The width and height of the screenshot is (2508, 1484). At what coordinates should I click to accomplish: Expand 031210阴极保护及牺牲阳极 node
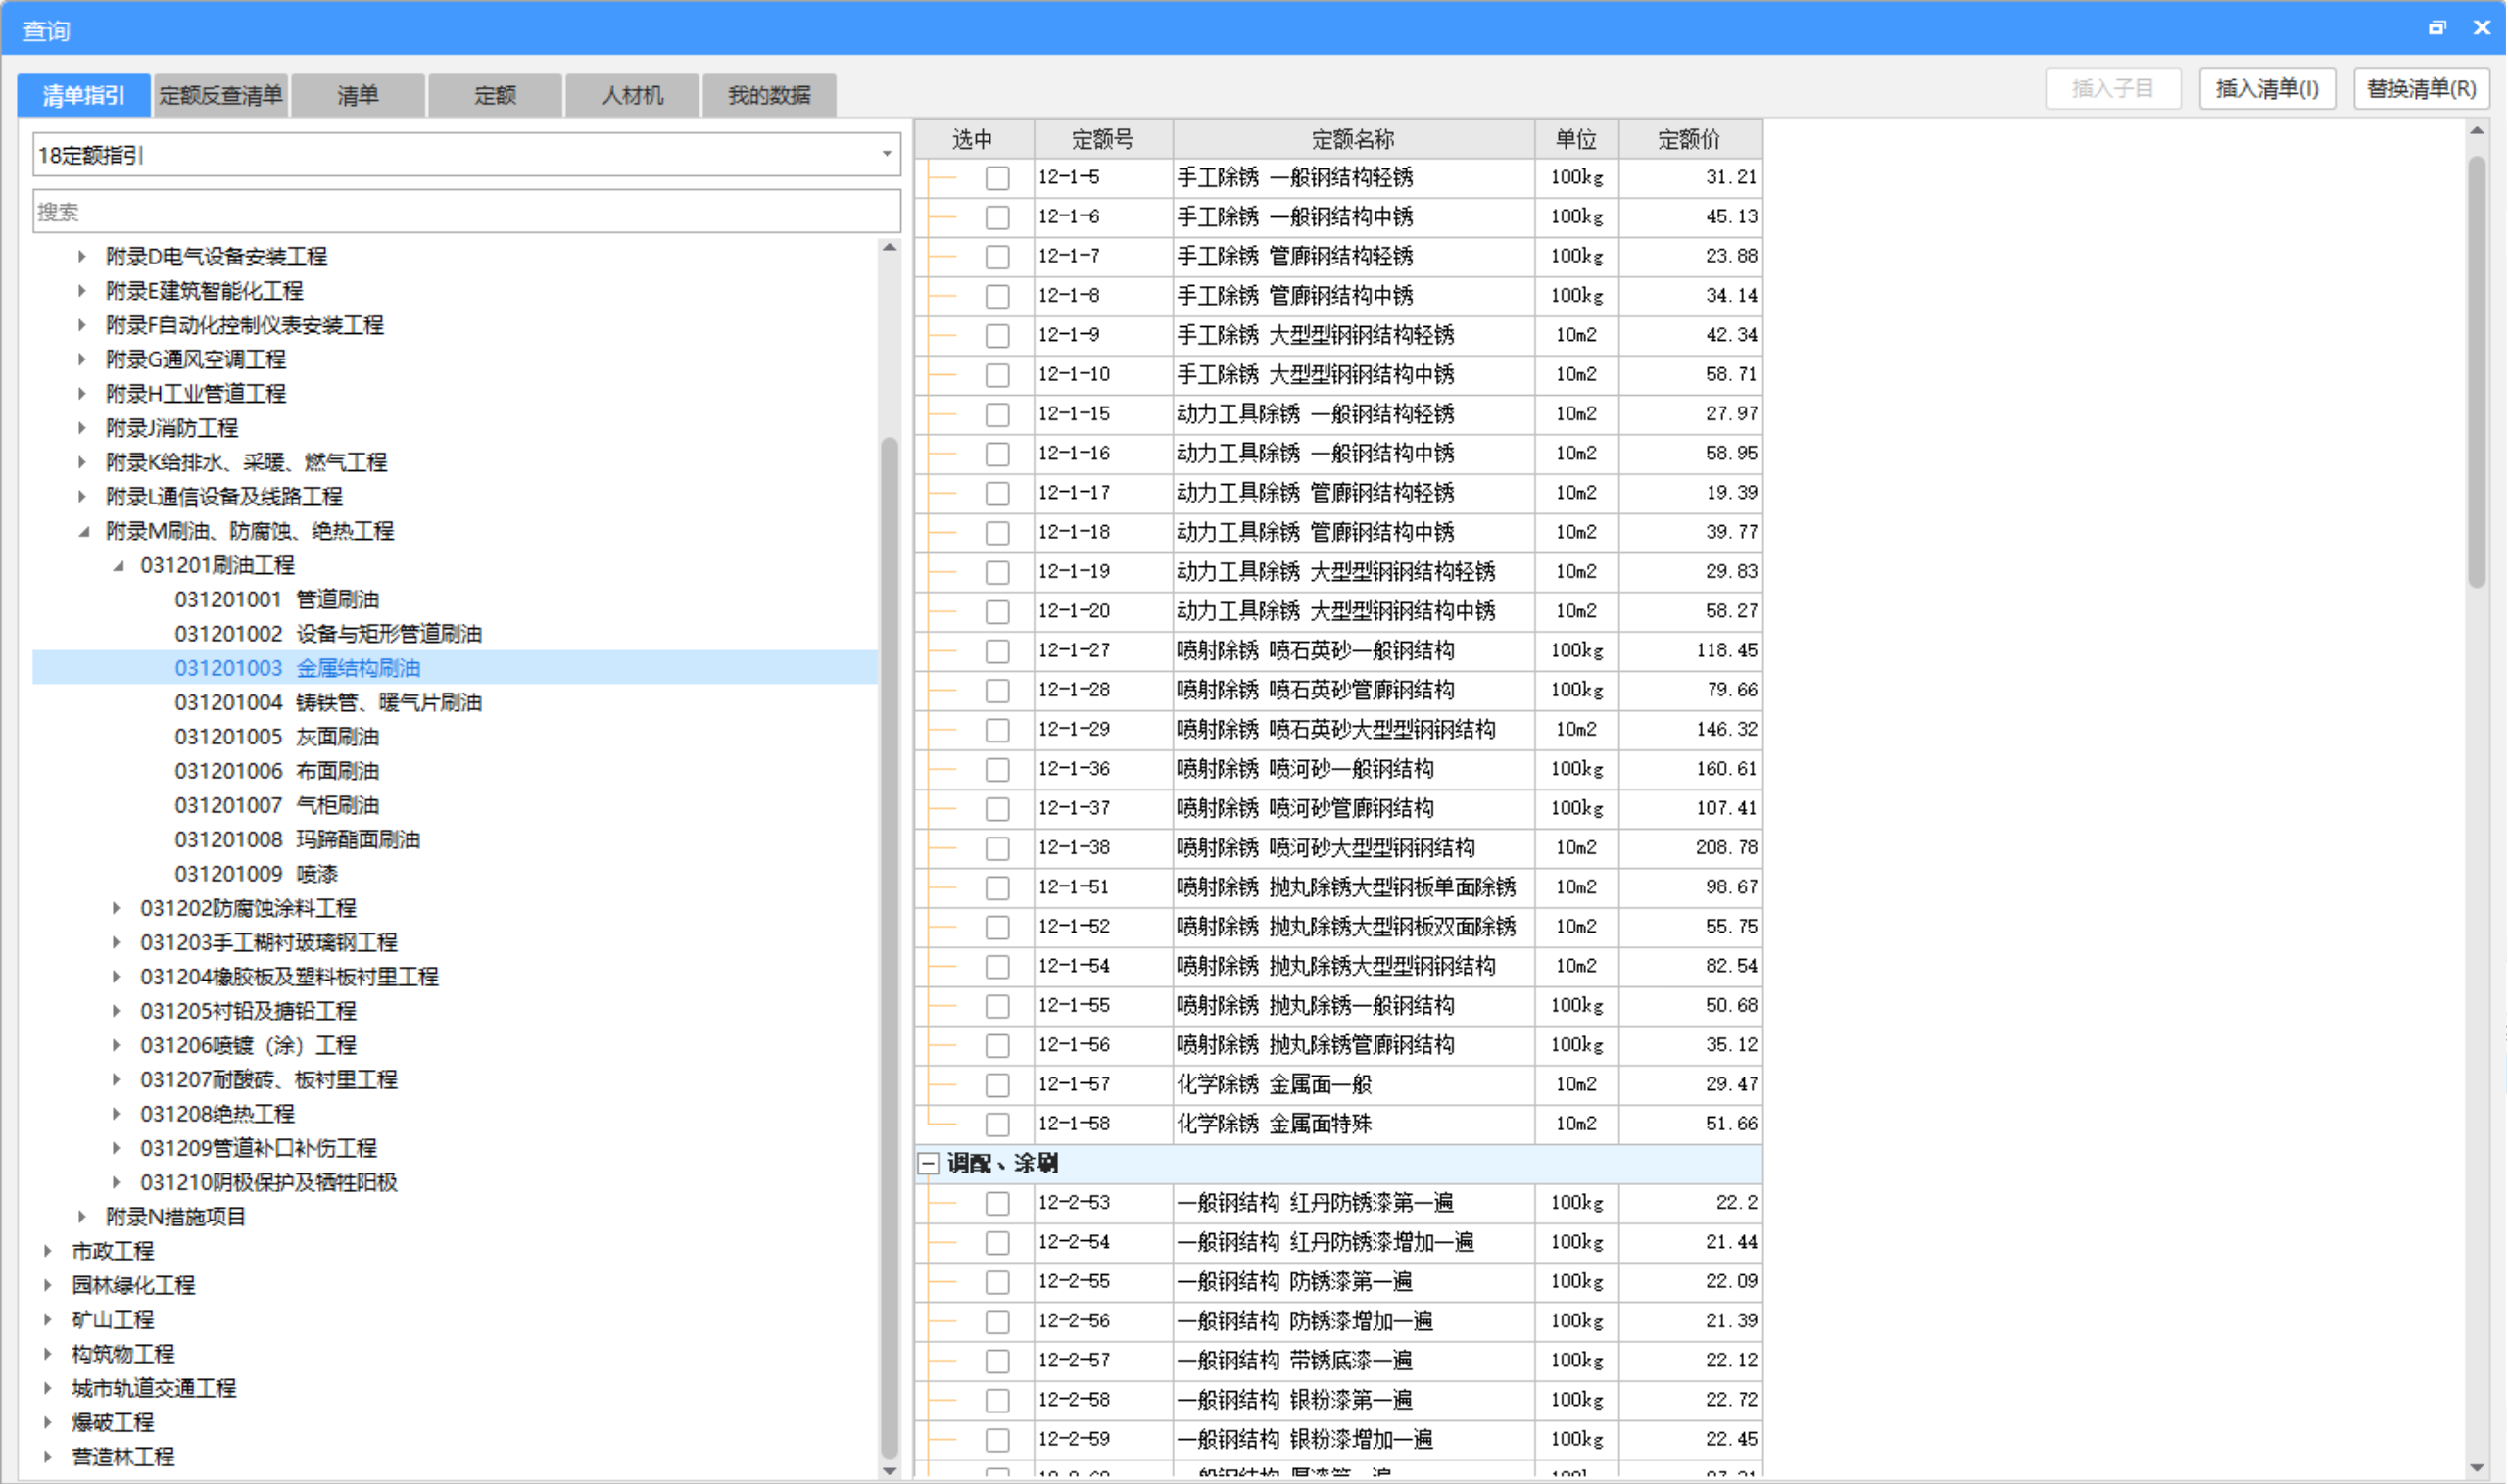click(116, 1183)
